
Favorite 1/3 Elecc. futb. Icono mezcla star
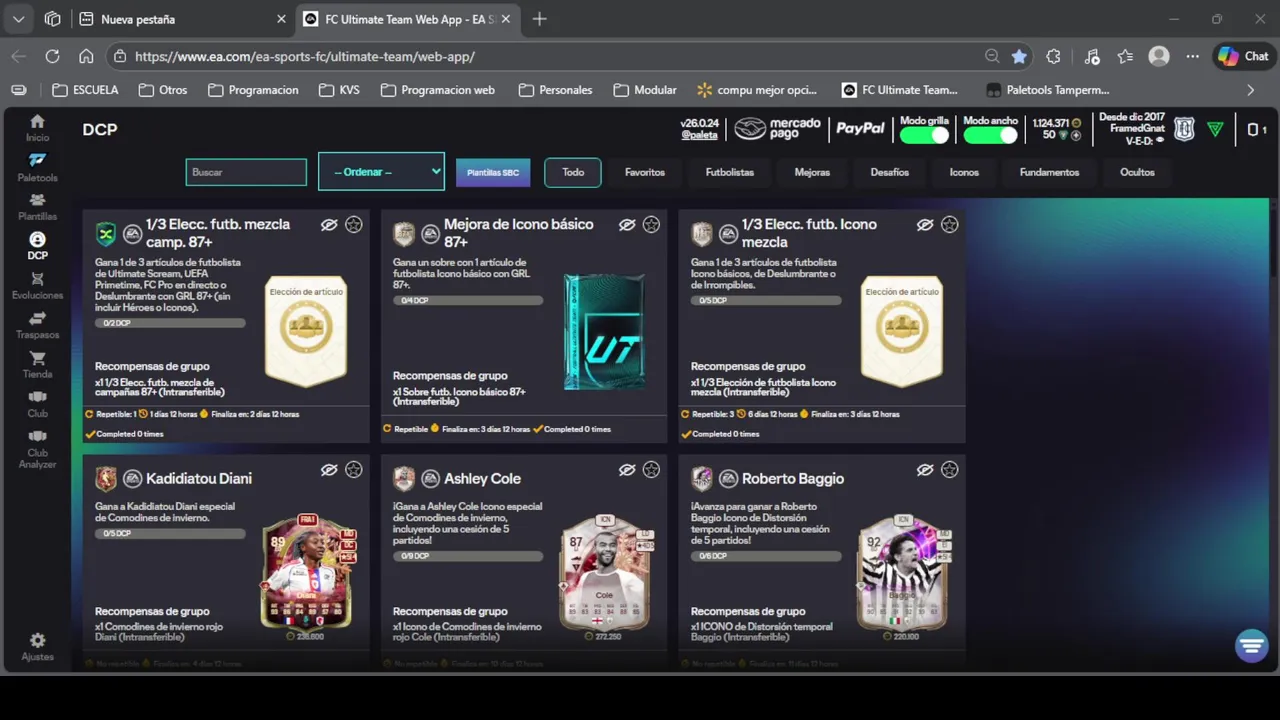click(x=949, y=225)
